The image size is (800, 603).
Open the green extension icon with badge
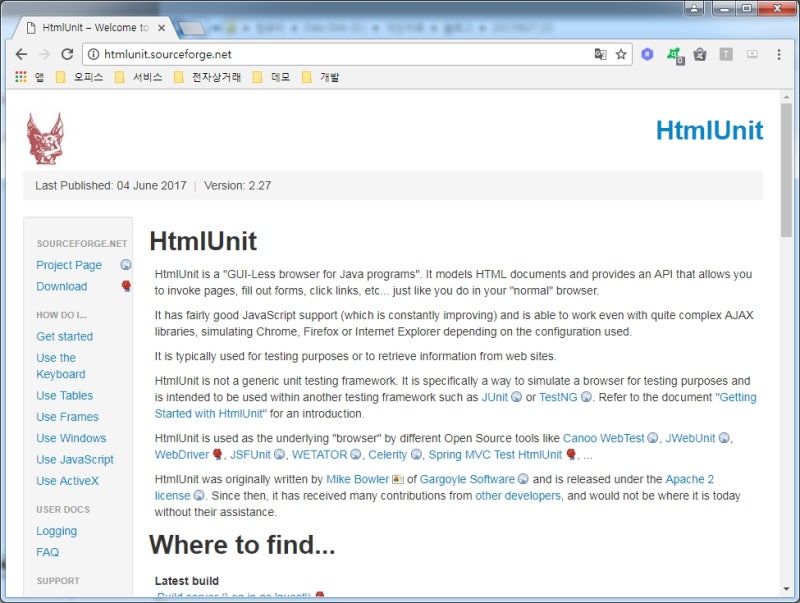675,55
